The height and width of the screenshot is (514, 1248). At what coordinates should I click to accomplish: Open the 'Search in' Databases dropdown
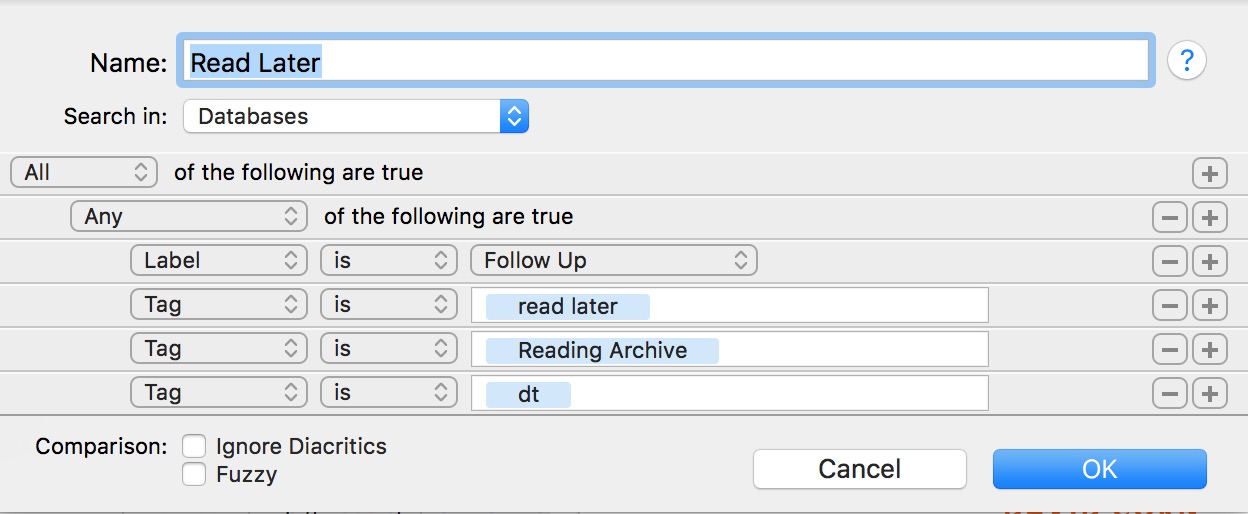pos(356,116)
